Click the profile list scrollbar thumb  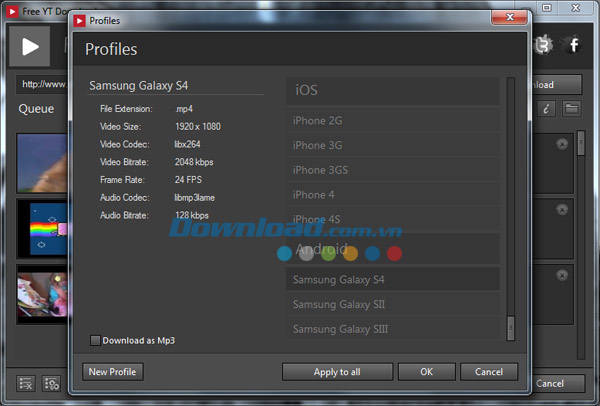[510, 328]
